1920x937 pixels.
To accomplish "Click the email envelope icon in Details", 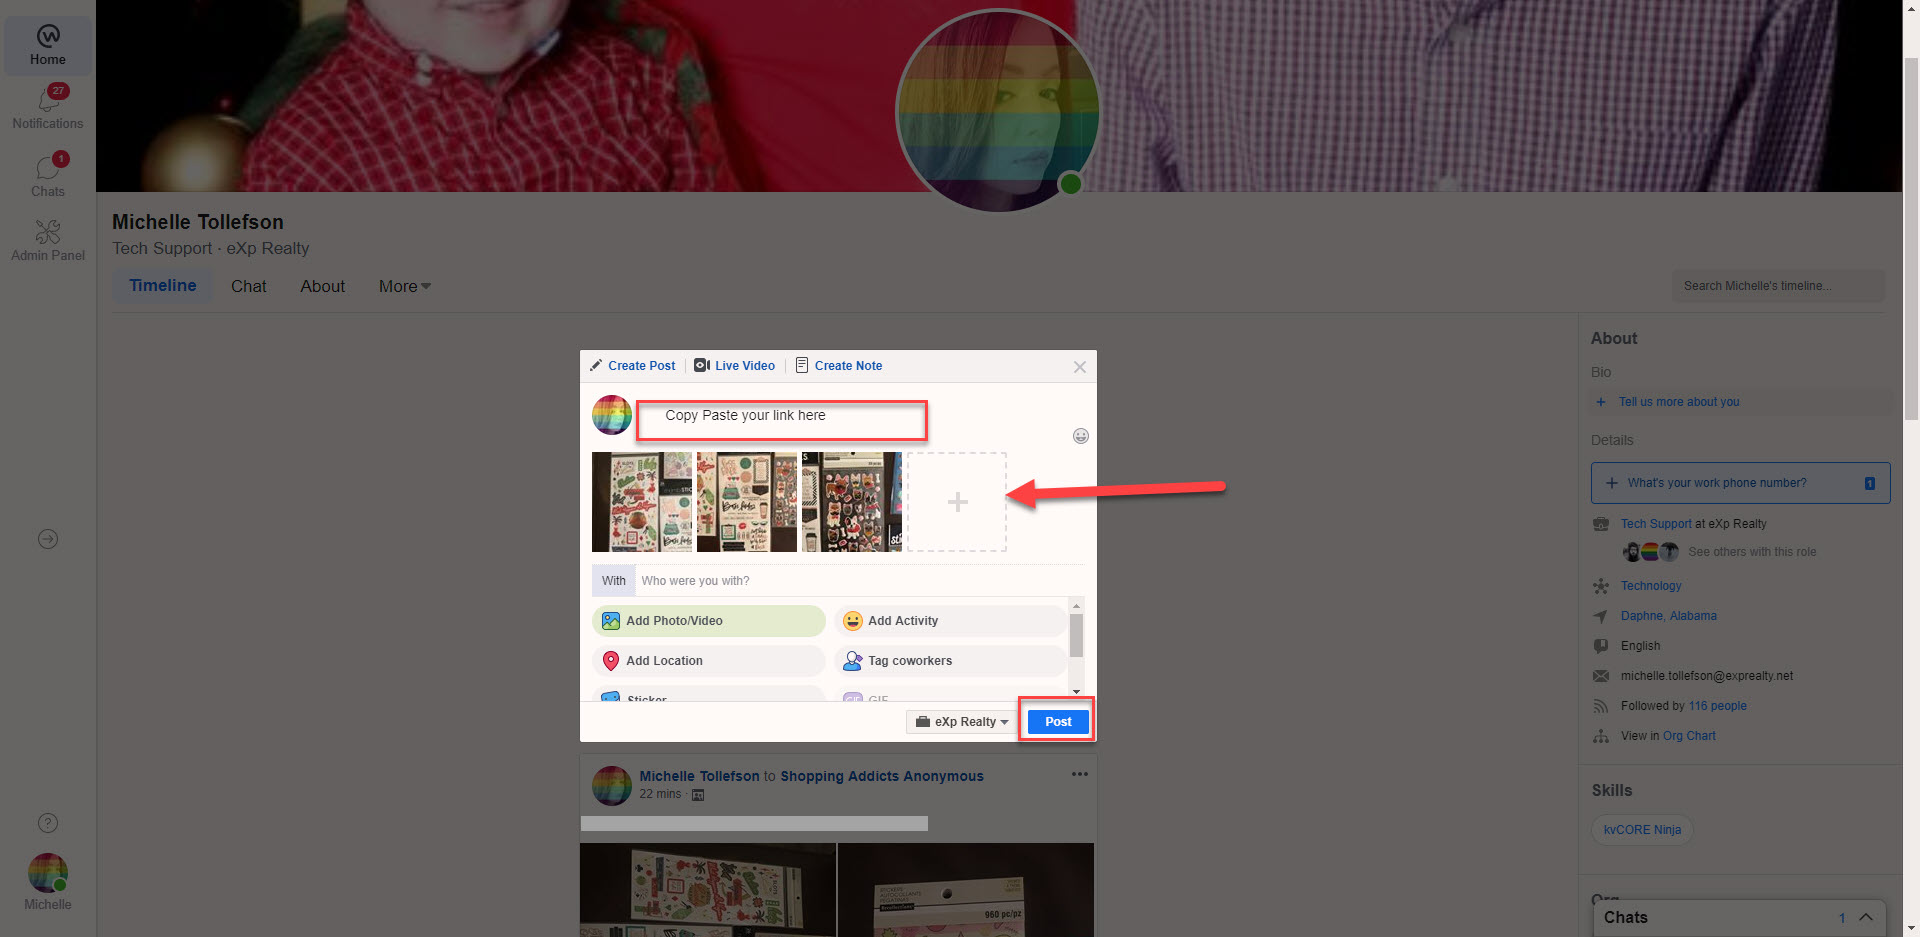I will 1601,676.
